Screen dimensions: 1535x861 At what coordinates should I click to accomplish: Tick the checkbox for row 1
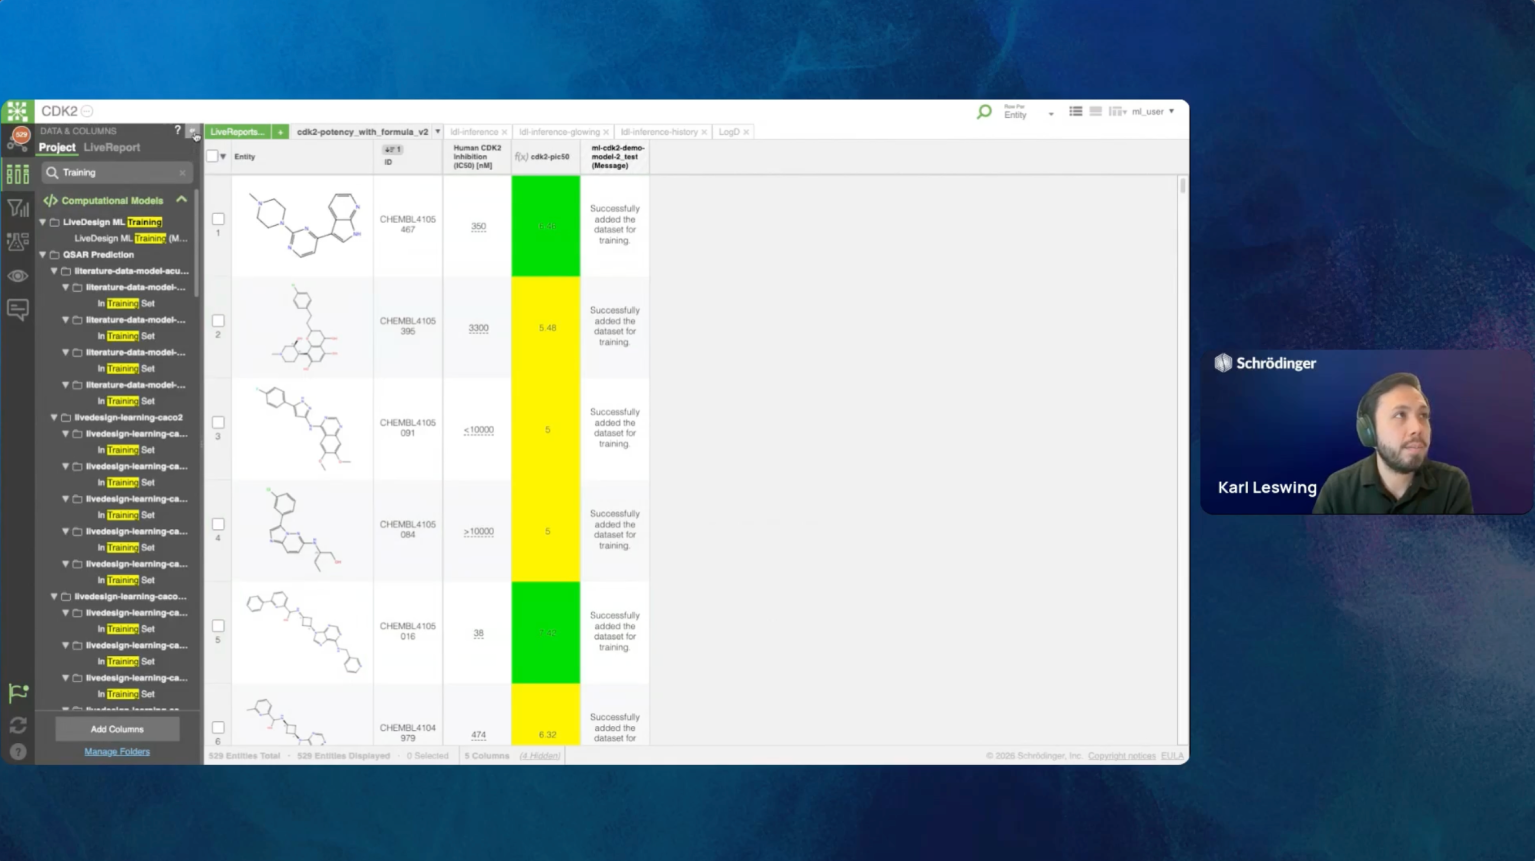coord(218,219)
